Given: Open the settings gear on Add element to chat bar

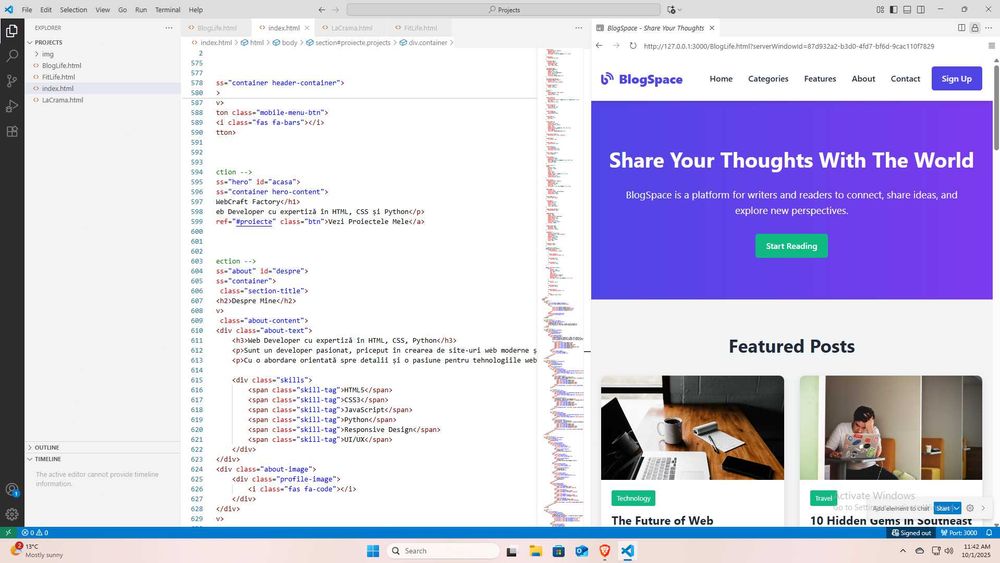Looking at the screenshot, I should point(970,508).
